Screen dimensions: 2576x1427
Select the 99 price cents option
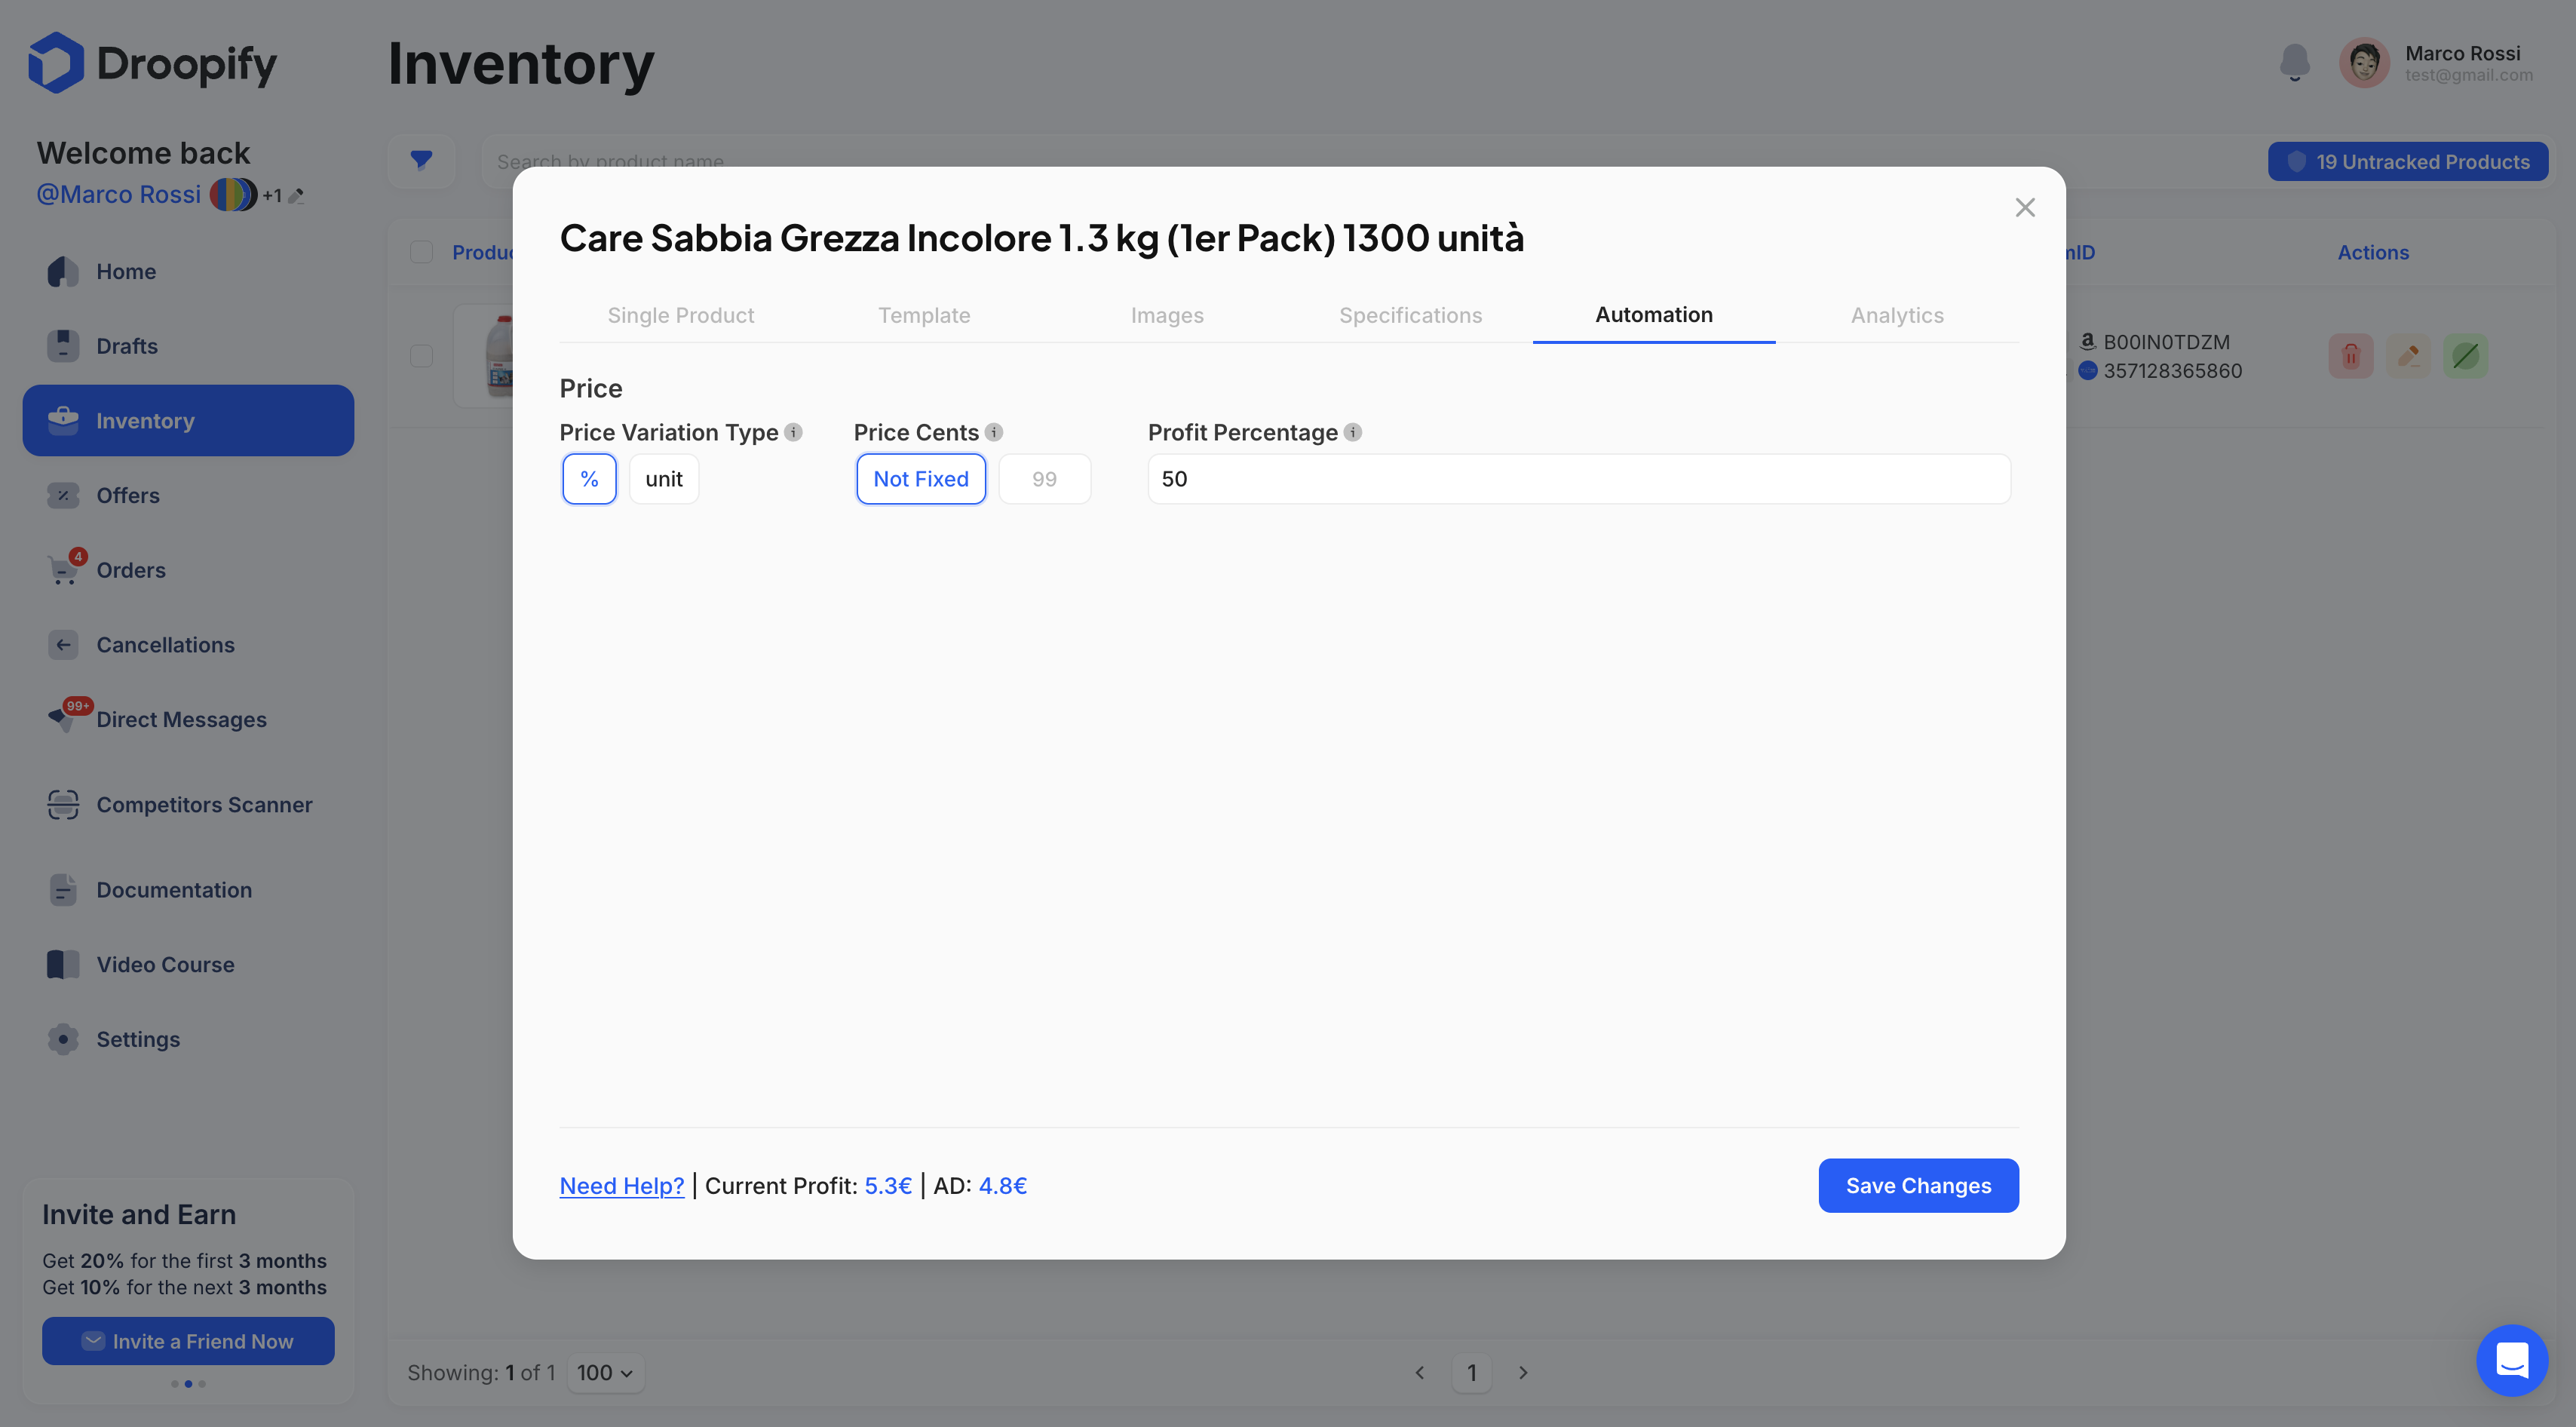tap(1044, 479)
